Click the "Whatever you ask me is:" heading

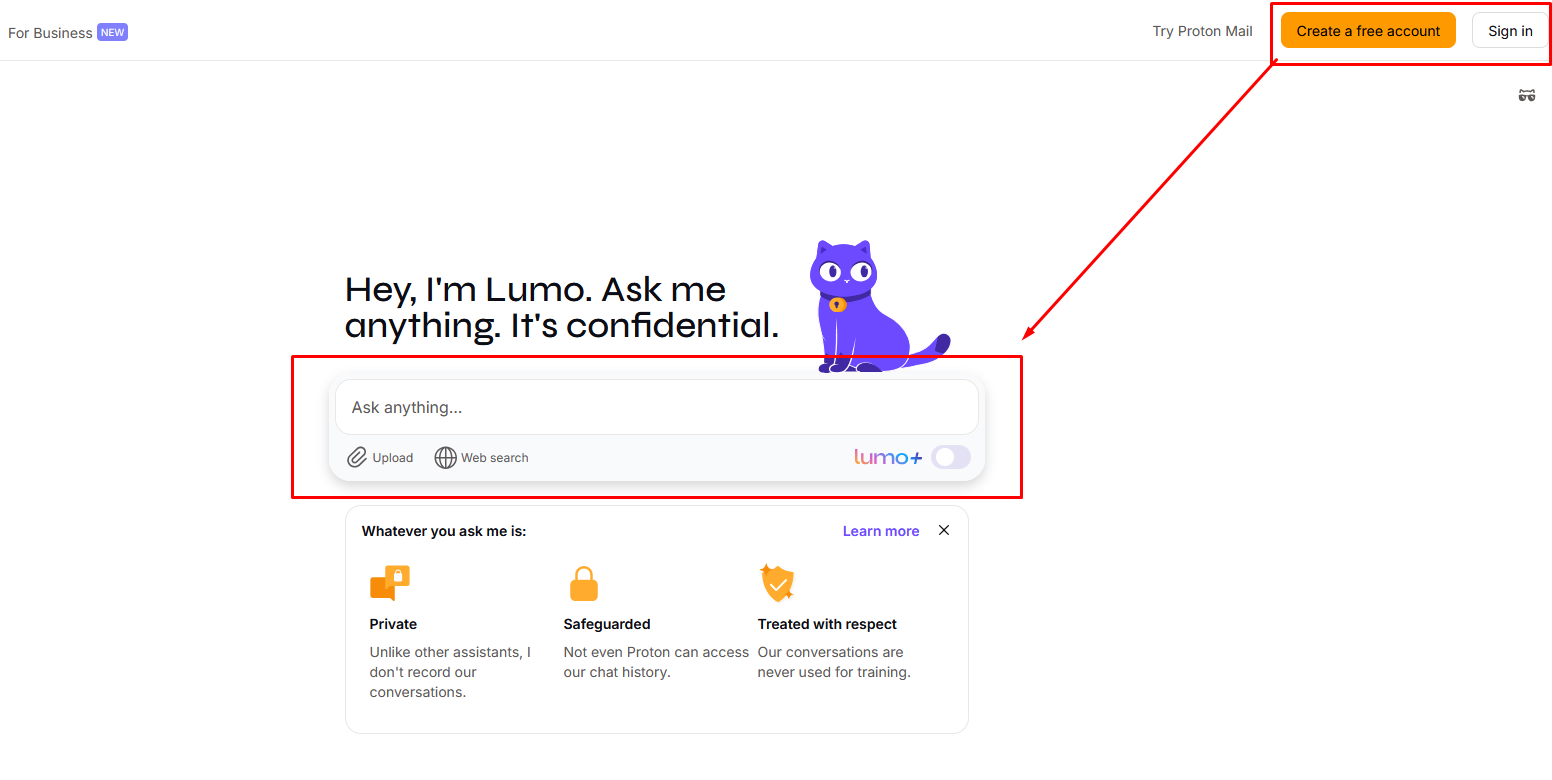tap(444, 531)
